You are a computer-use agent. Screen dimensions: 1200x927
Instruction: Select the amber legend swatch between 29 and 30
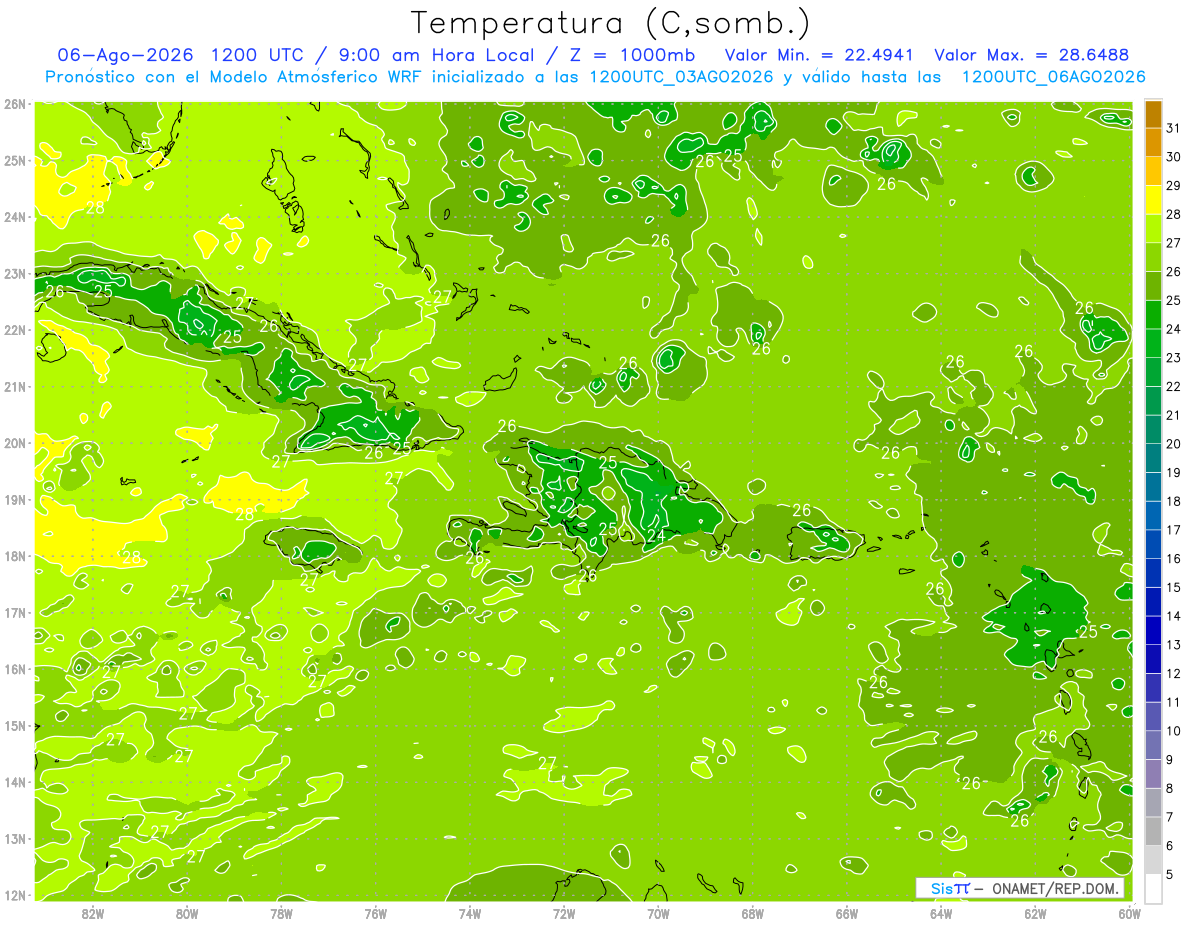(1153, 172)
